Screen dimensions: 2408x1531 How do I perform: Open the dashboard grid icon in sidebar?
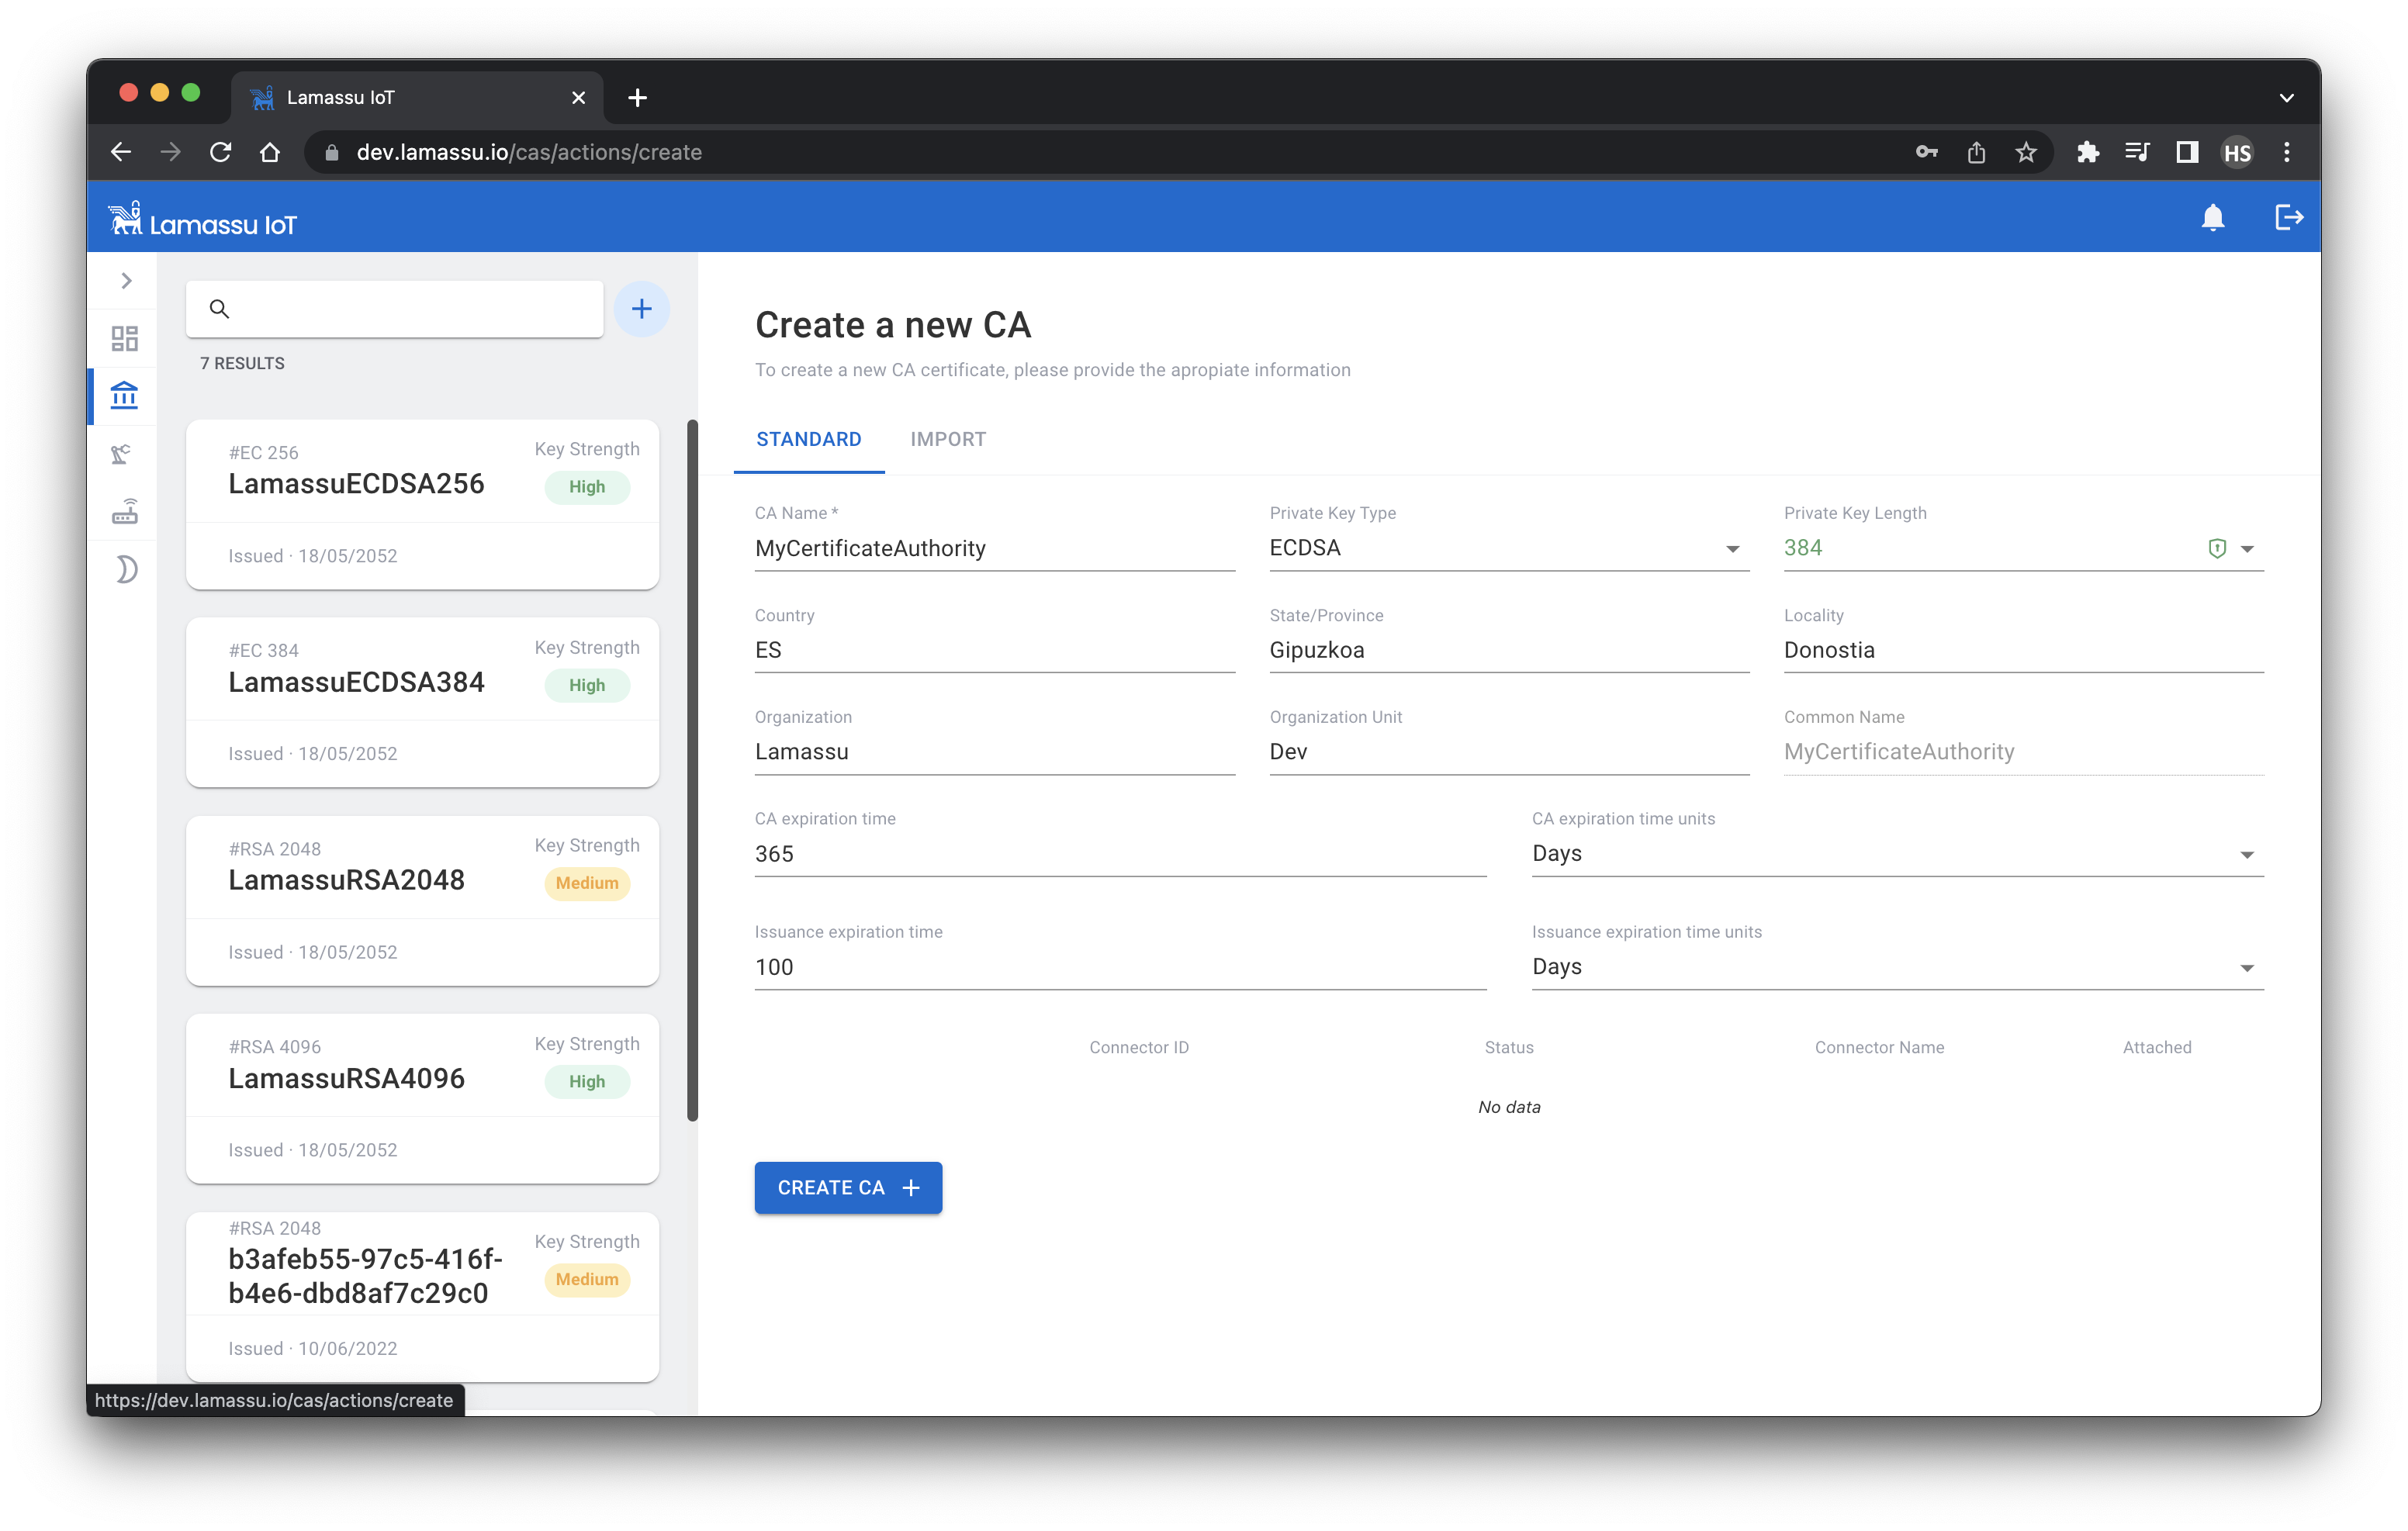coord(125,338)
